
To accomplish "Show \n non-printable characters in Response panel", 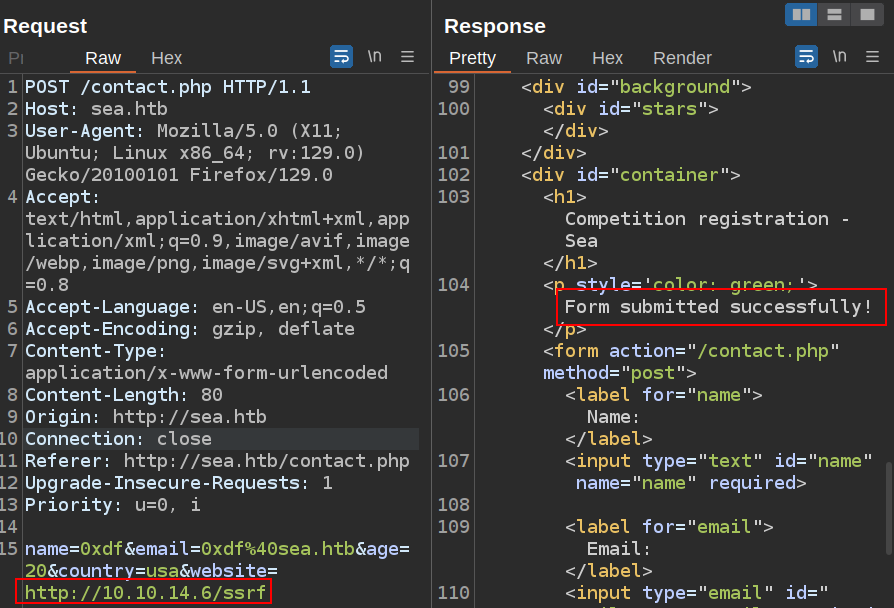I will click(839, 57).
